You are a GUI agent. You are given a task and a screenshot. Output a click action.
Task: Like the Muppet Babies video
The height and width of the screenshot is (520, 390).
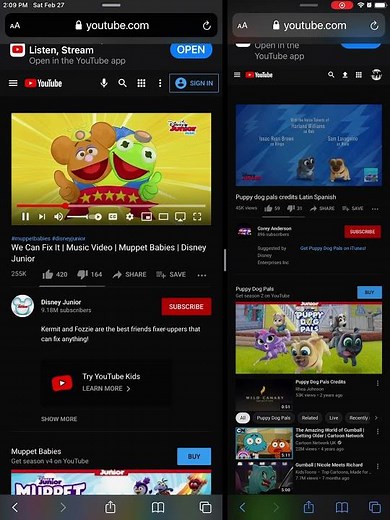[x=54, y=274]
